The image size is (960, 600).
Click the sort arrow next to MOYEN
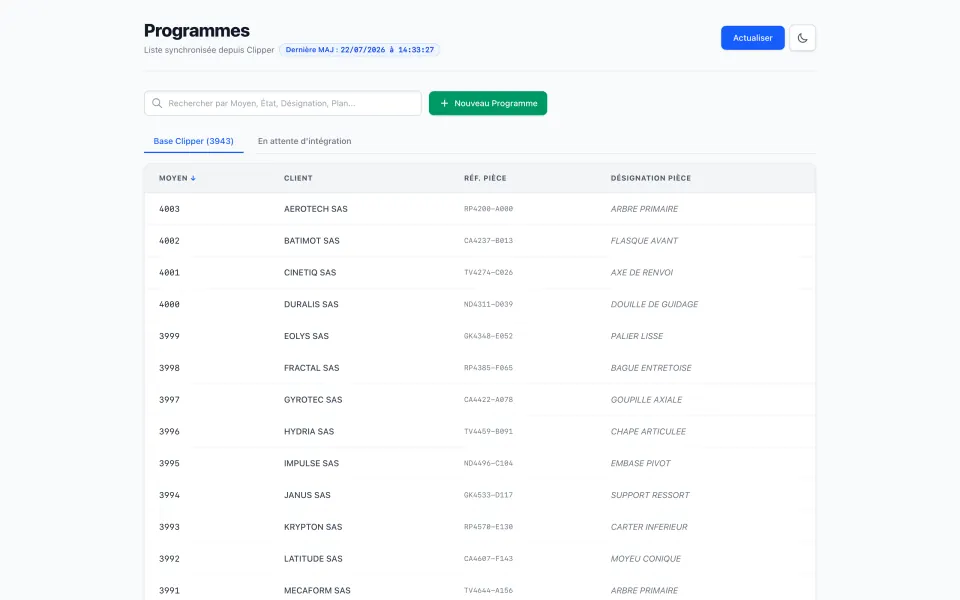(x=193, y=178)
